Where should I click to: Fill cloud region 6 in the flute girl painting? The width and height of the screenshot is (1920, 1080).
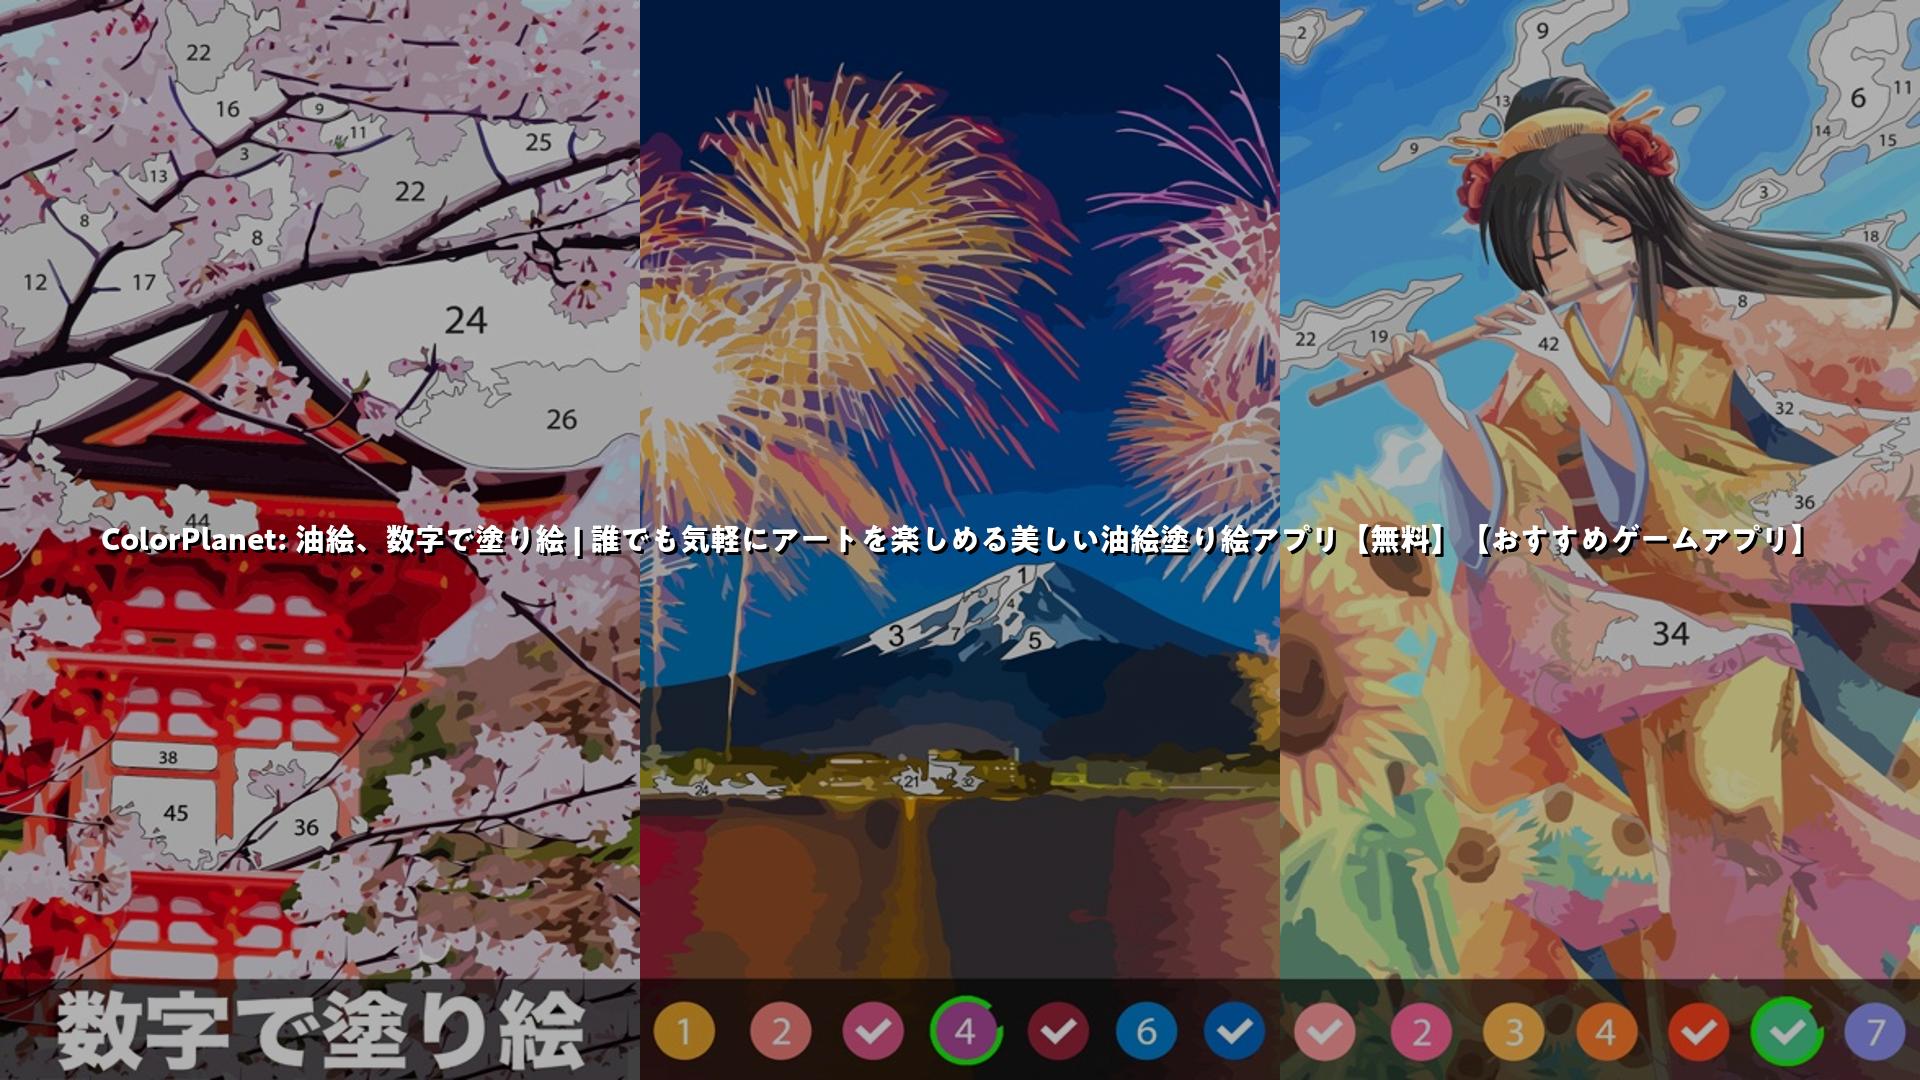(1858, 98)
